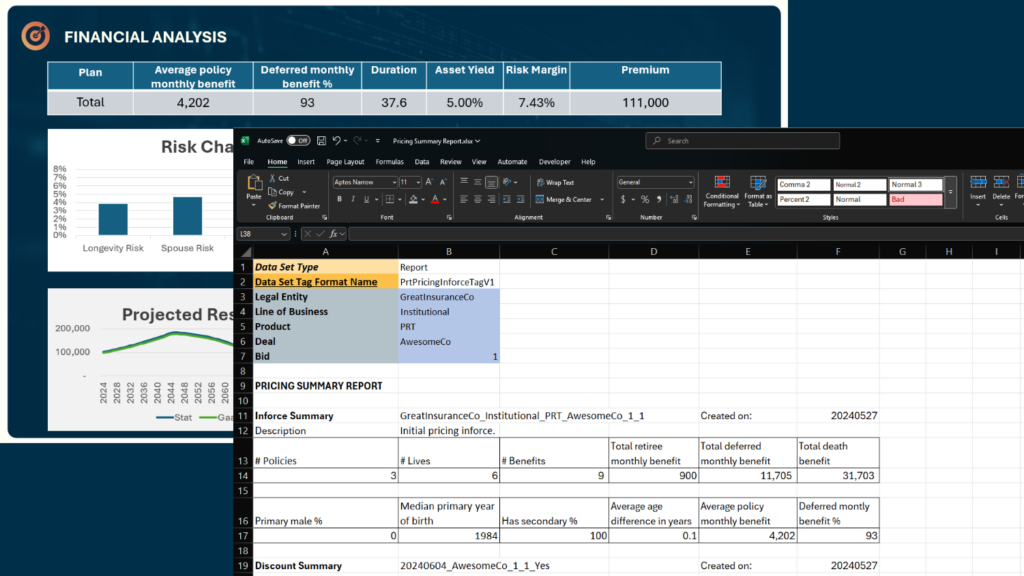Apply the Comma 2 cell style

coord(803,184)
